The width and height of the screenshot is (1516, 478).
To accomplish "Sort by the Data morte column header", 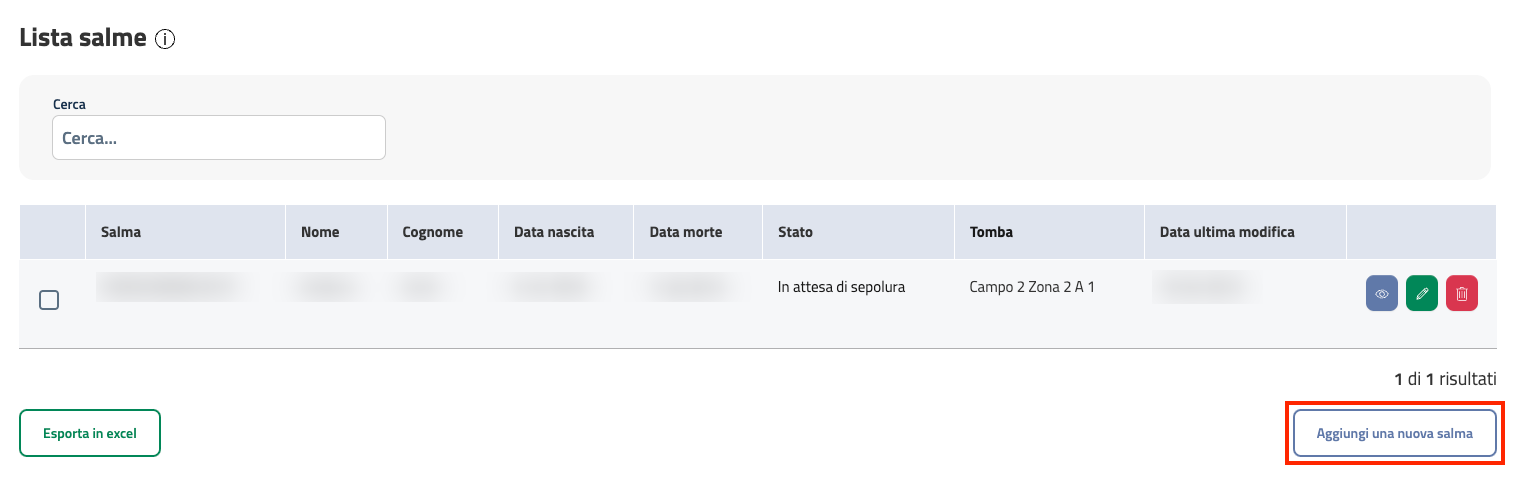I will tap(686, 232).
